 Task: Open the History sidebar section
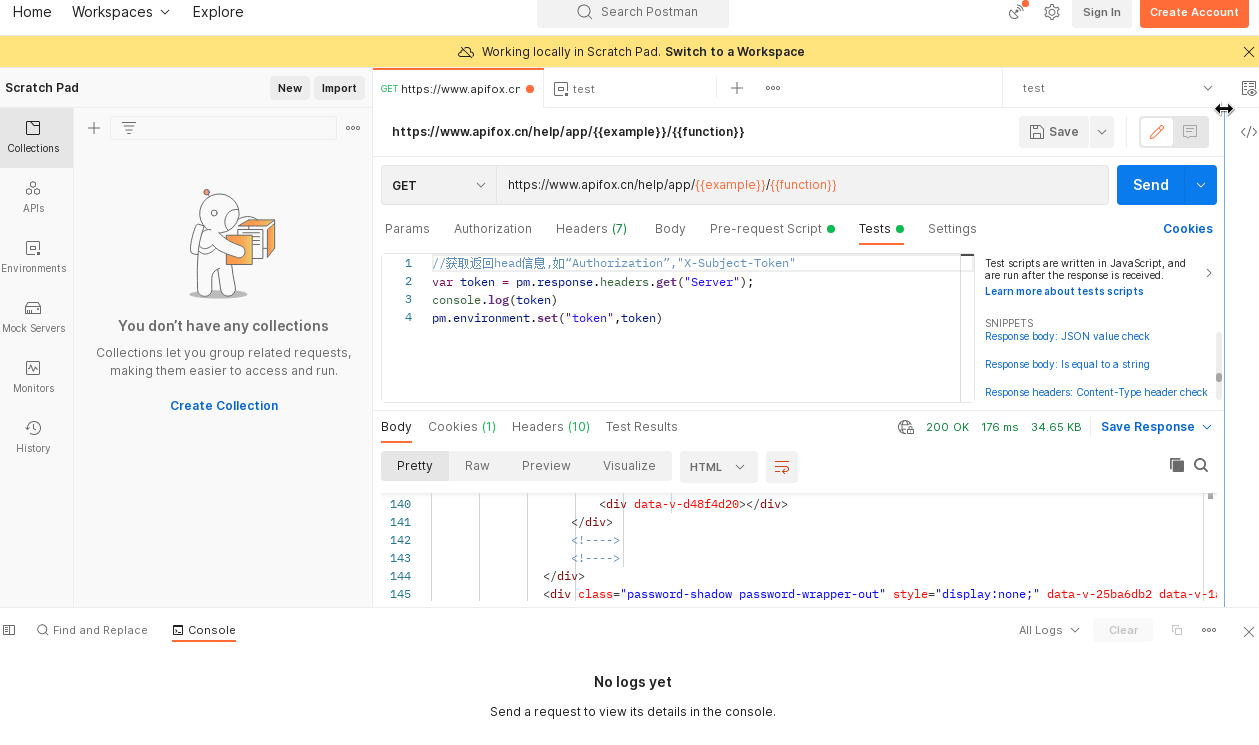[34, 437]
